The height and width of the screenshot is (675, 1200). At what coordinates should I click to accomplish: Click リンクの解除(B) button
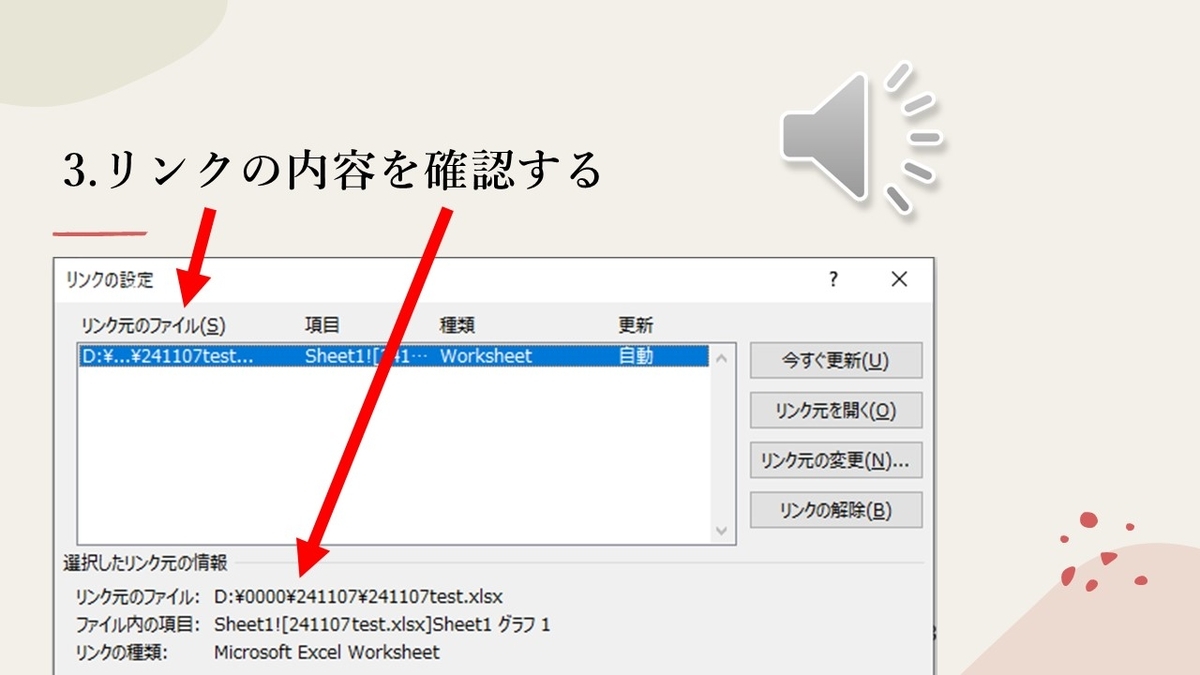[836, 510]
